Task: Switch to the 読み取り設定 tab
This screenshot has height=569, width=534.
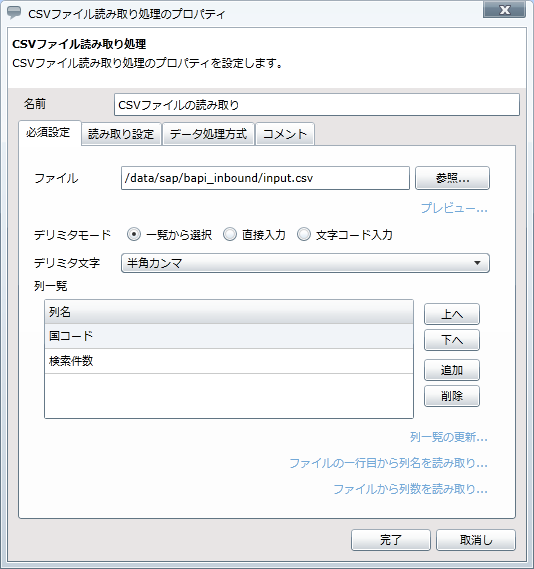Action: coord(121,134)
